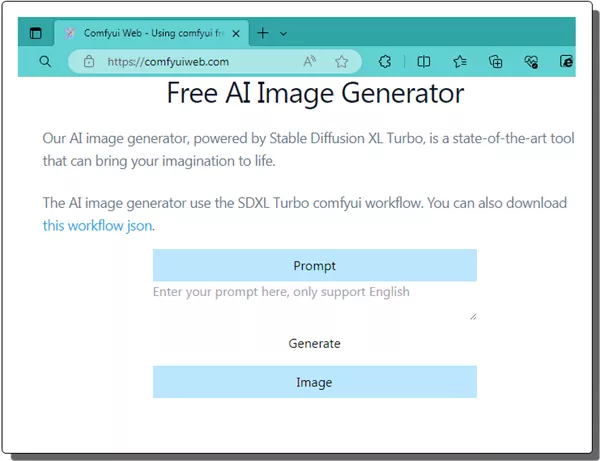600x461 pixels.
Task: Grab the textarea resize handle
Action: coord(473,317)
